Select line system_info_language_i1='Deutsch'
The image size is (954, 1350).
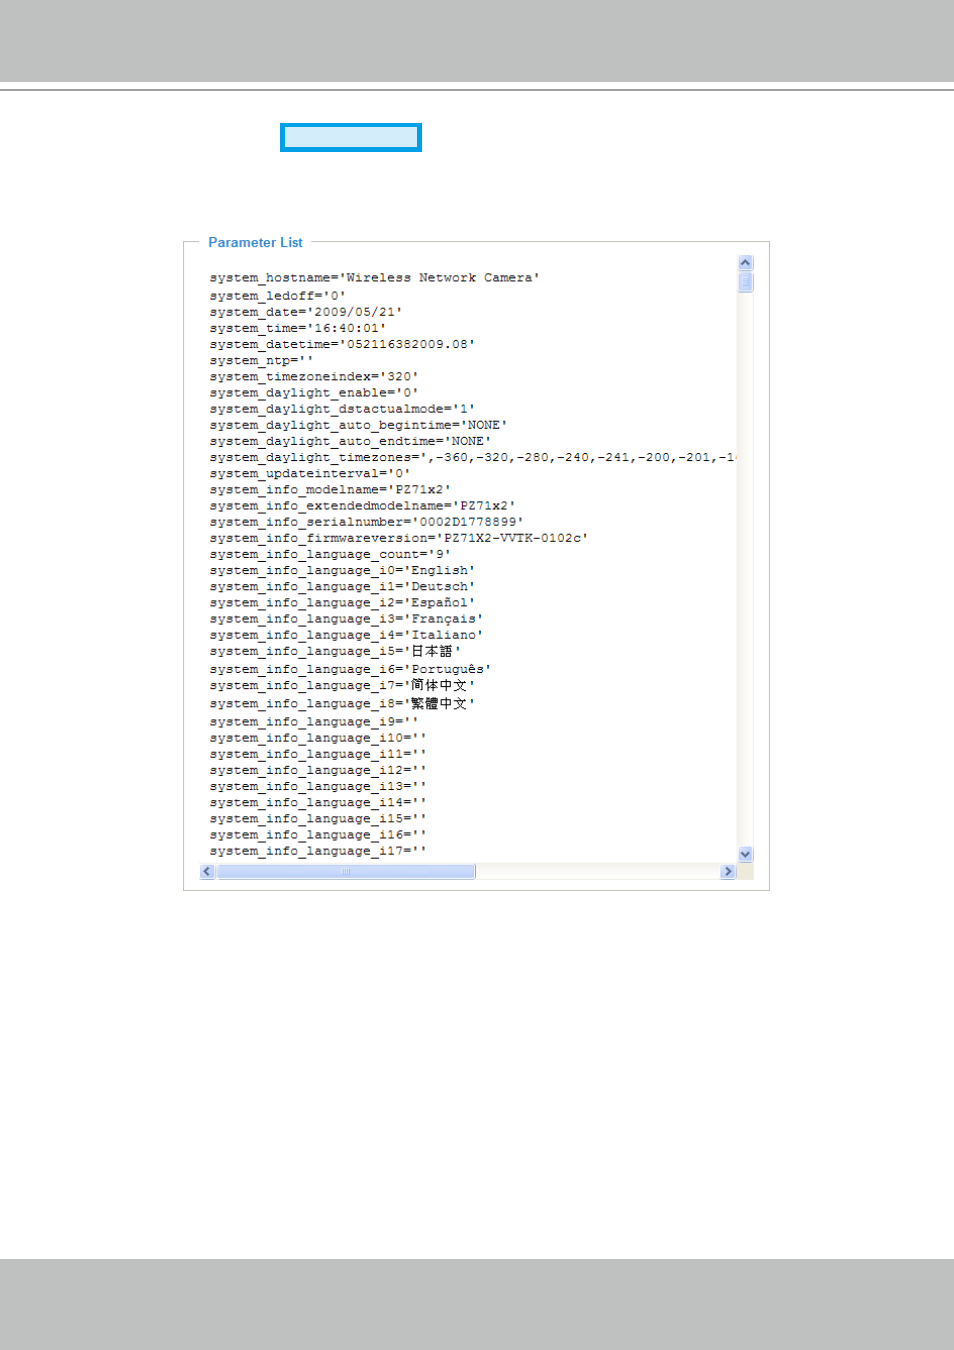point(342,587)
